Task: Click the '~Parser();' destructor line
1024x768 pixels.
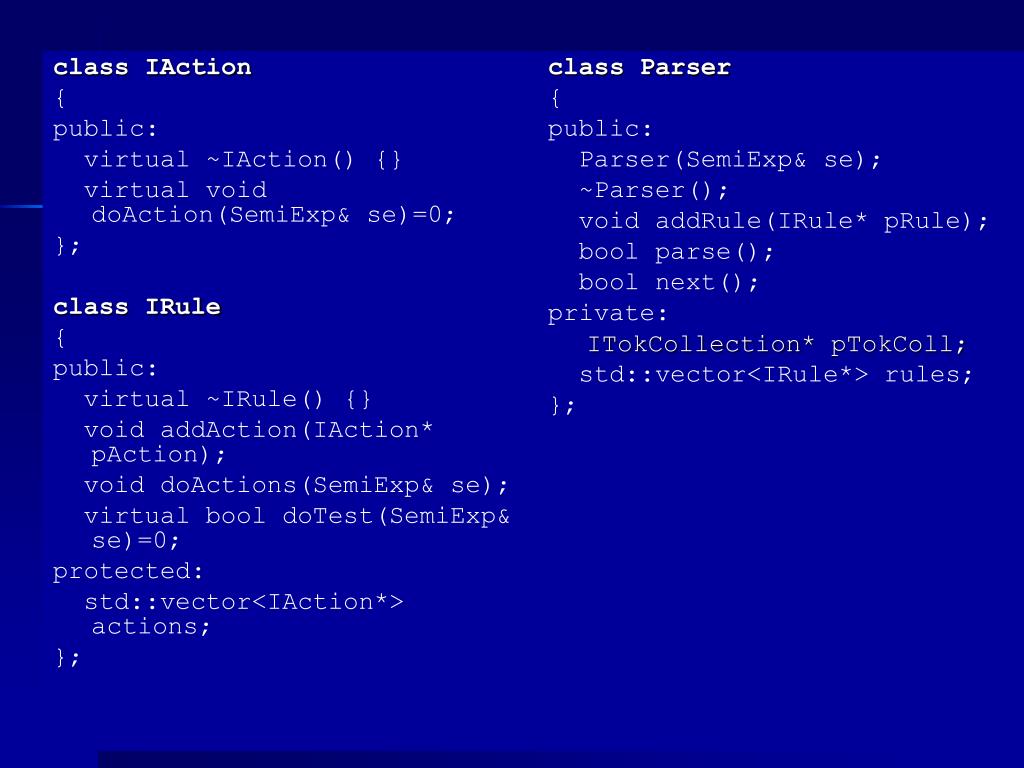Action: (654, 190)
